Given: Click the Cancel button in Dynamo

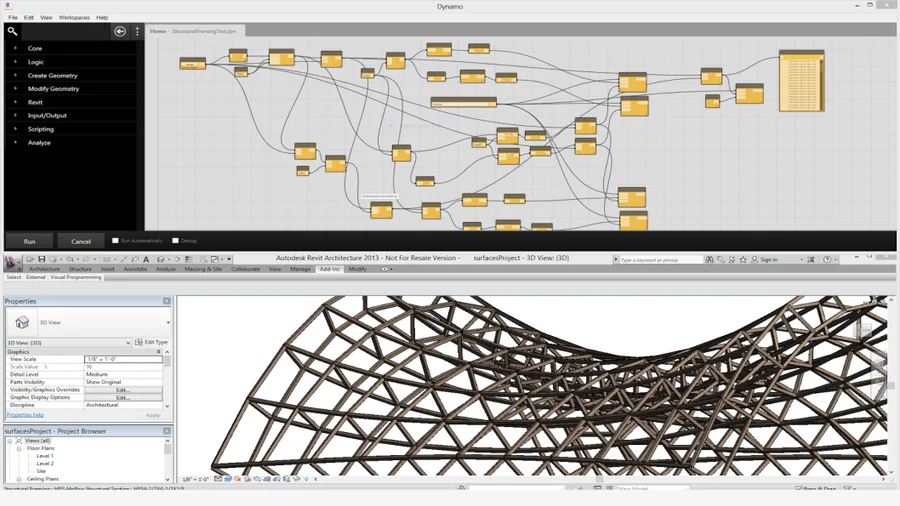Looking at the screenshot, I should pos(81,242).
